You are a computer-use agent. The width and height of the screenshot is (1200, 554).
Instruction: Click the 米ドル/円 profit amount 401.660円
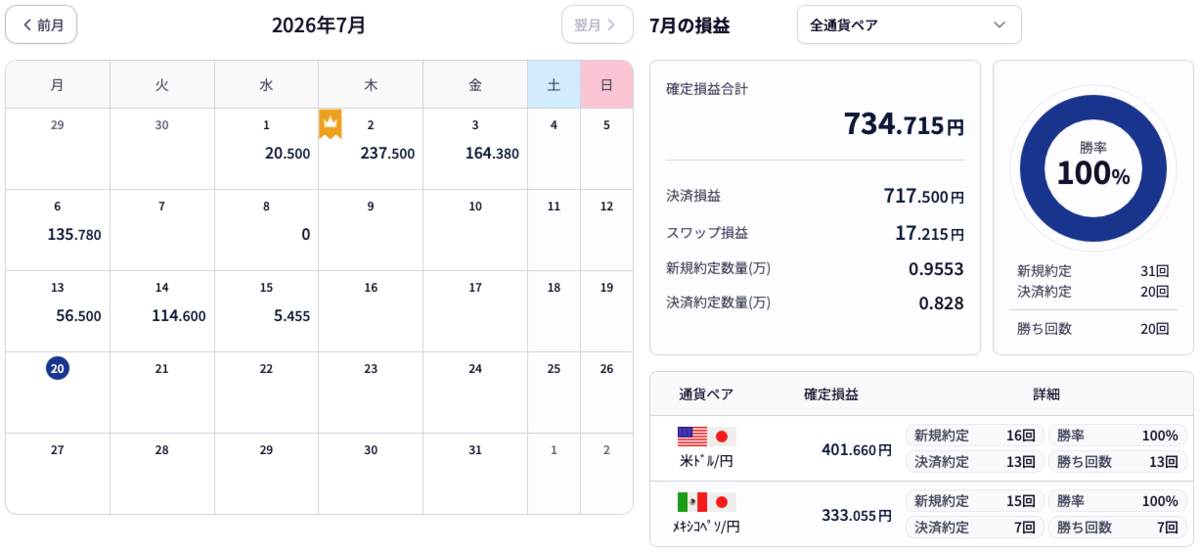coord(857,450)
